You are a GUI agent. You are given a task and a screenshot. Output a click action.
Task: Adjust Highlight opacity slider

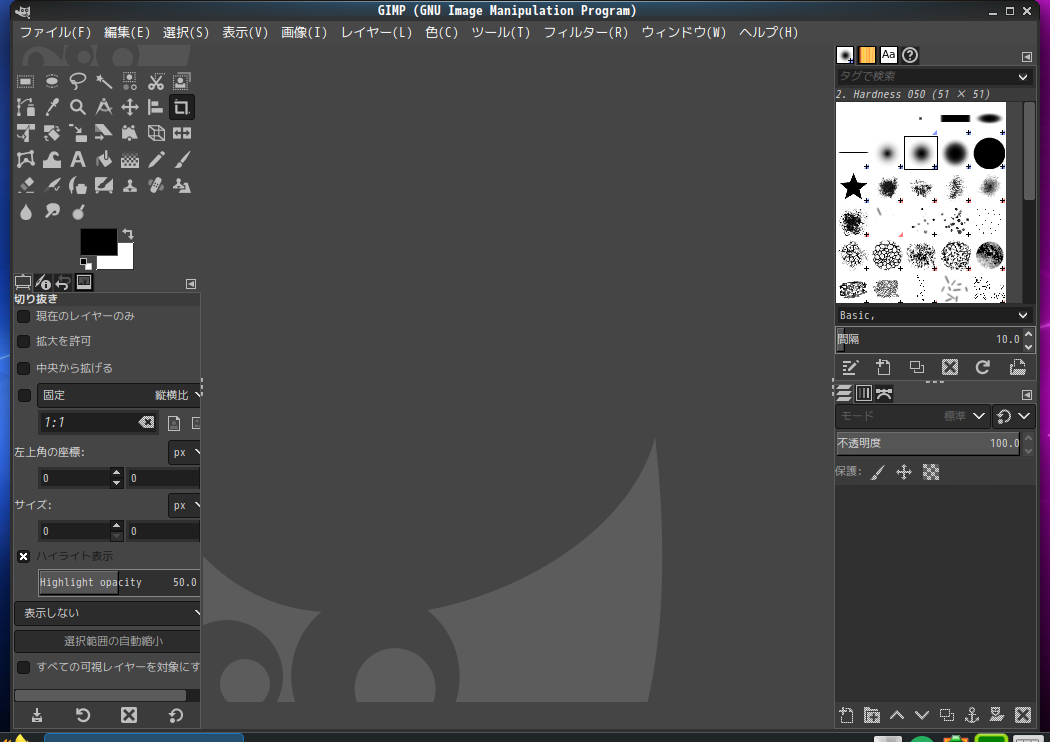(x=119, y=583)
